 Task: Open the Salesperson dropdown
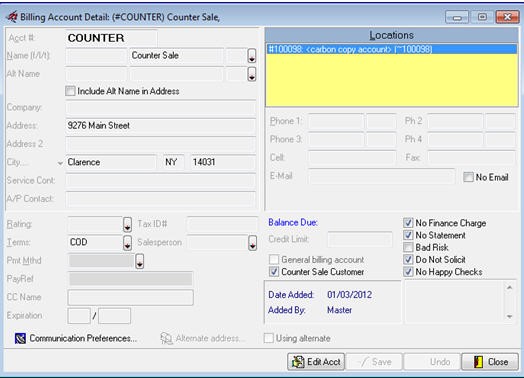(x=252, y=243)
